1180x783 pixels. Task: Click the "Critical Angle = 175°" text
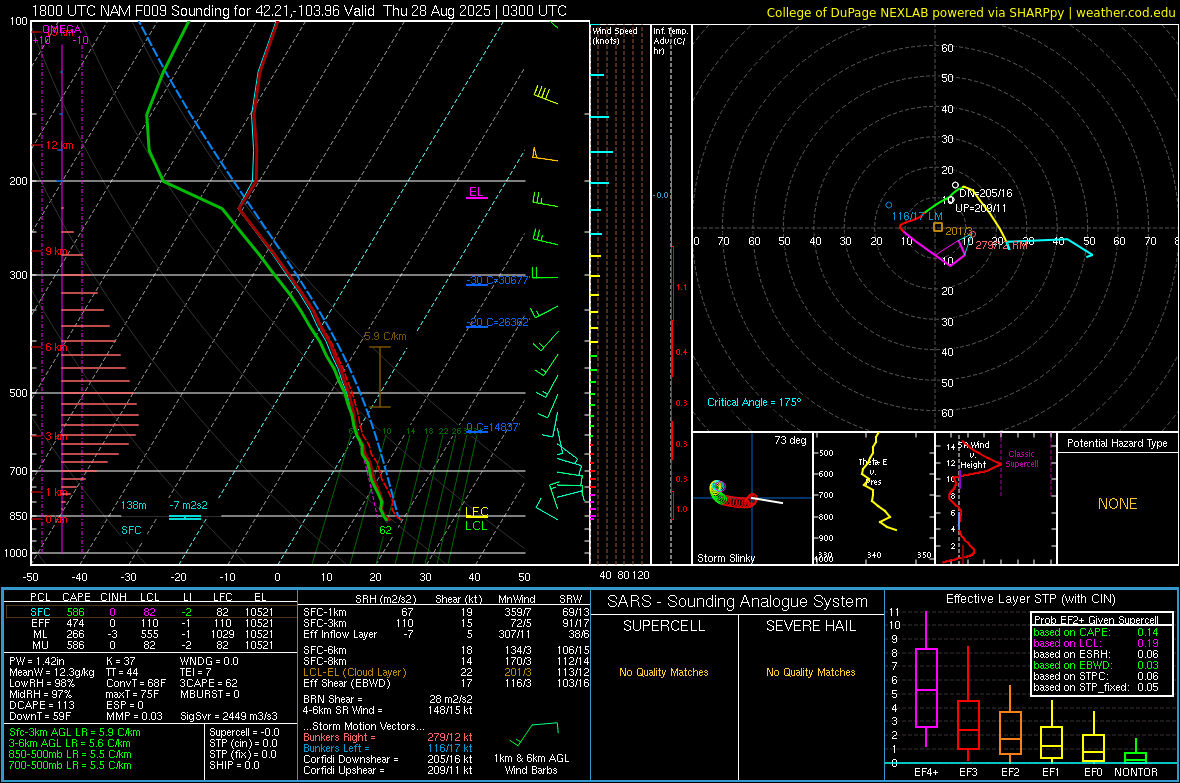754,402
